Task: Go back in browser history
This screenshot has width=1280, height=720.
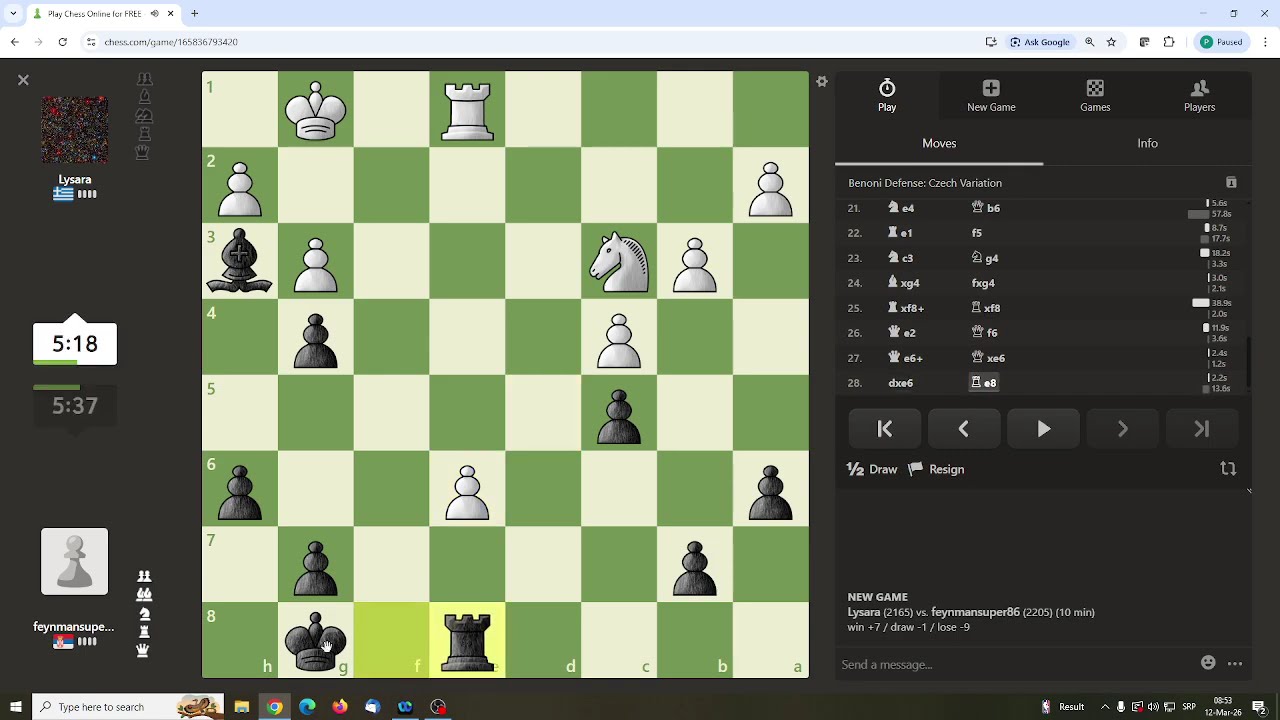Action: tap(14, 42)
